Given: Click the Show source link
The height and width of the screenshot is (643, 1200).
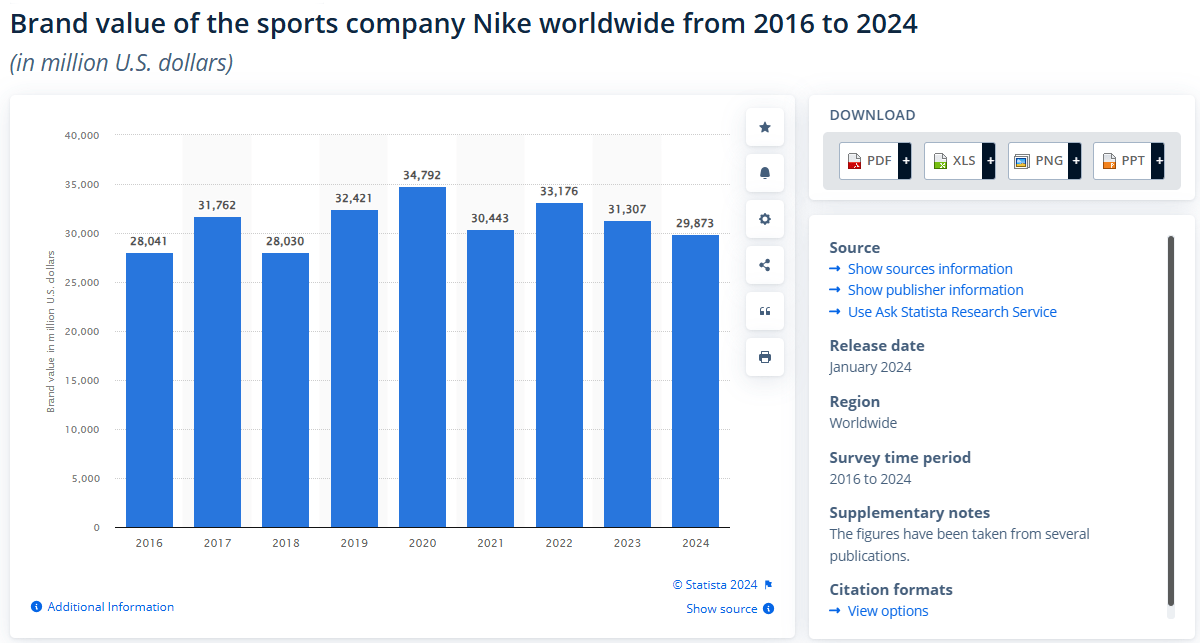Looking at the screenshot, I should [722, 609].
